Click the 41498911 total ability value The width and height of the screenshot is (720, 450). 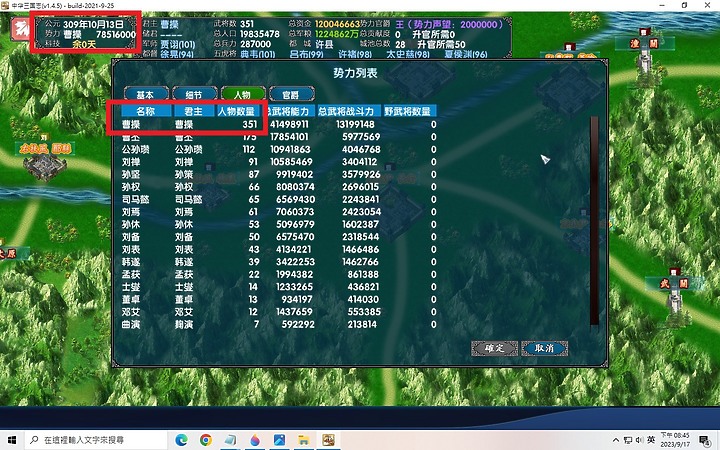(x=289, y=124)
